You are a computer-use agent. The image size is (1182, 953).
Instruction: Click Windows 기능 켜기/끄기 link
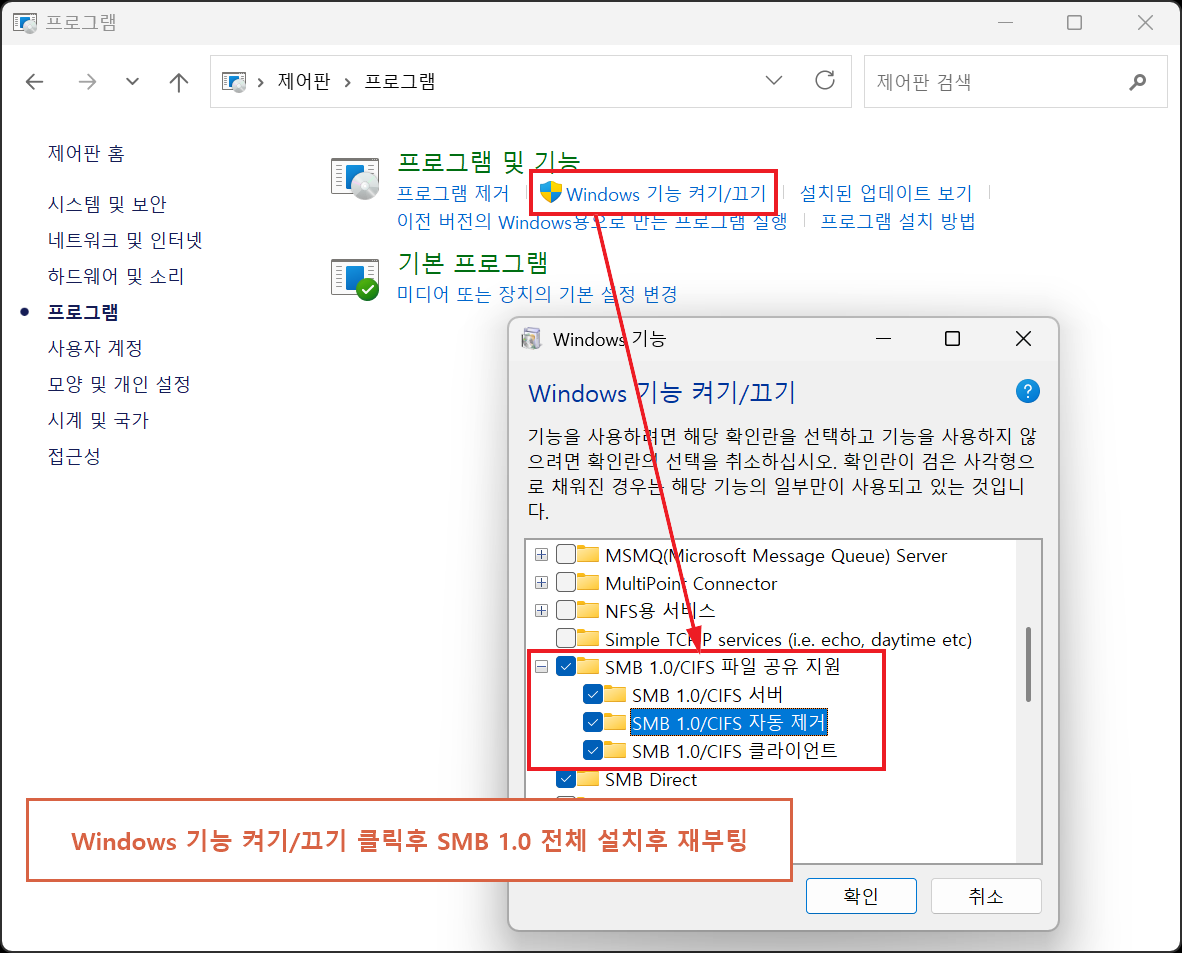[666, 195]
